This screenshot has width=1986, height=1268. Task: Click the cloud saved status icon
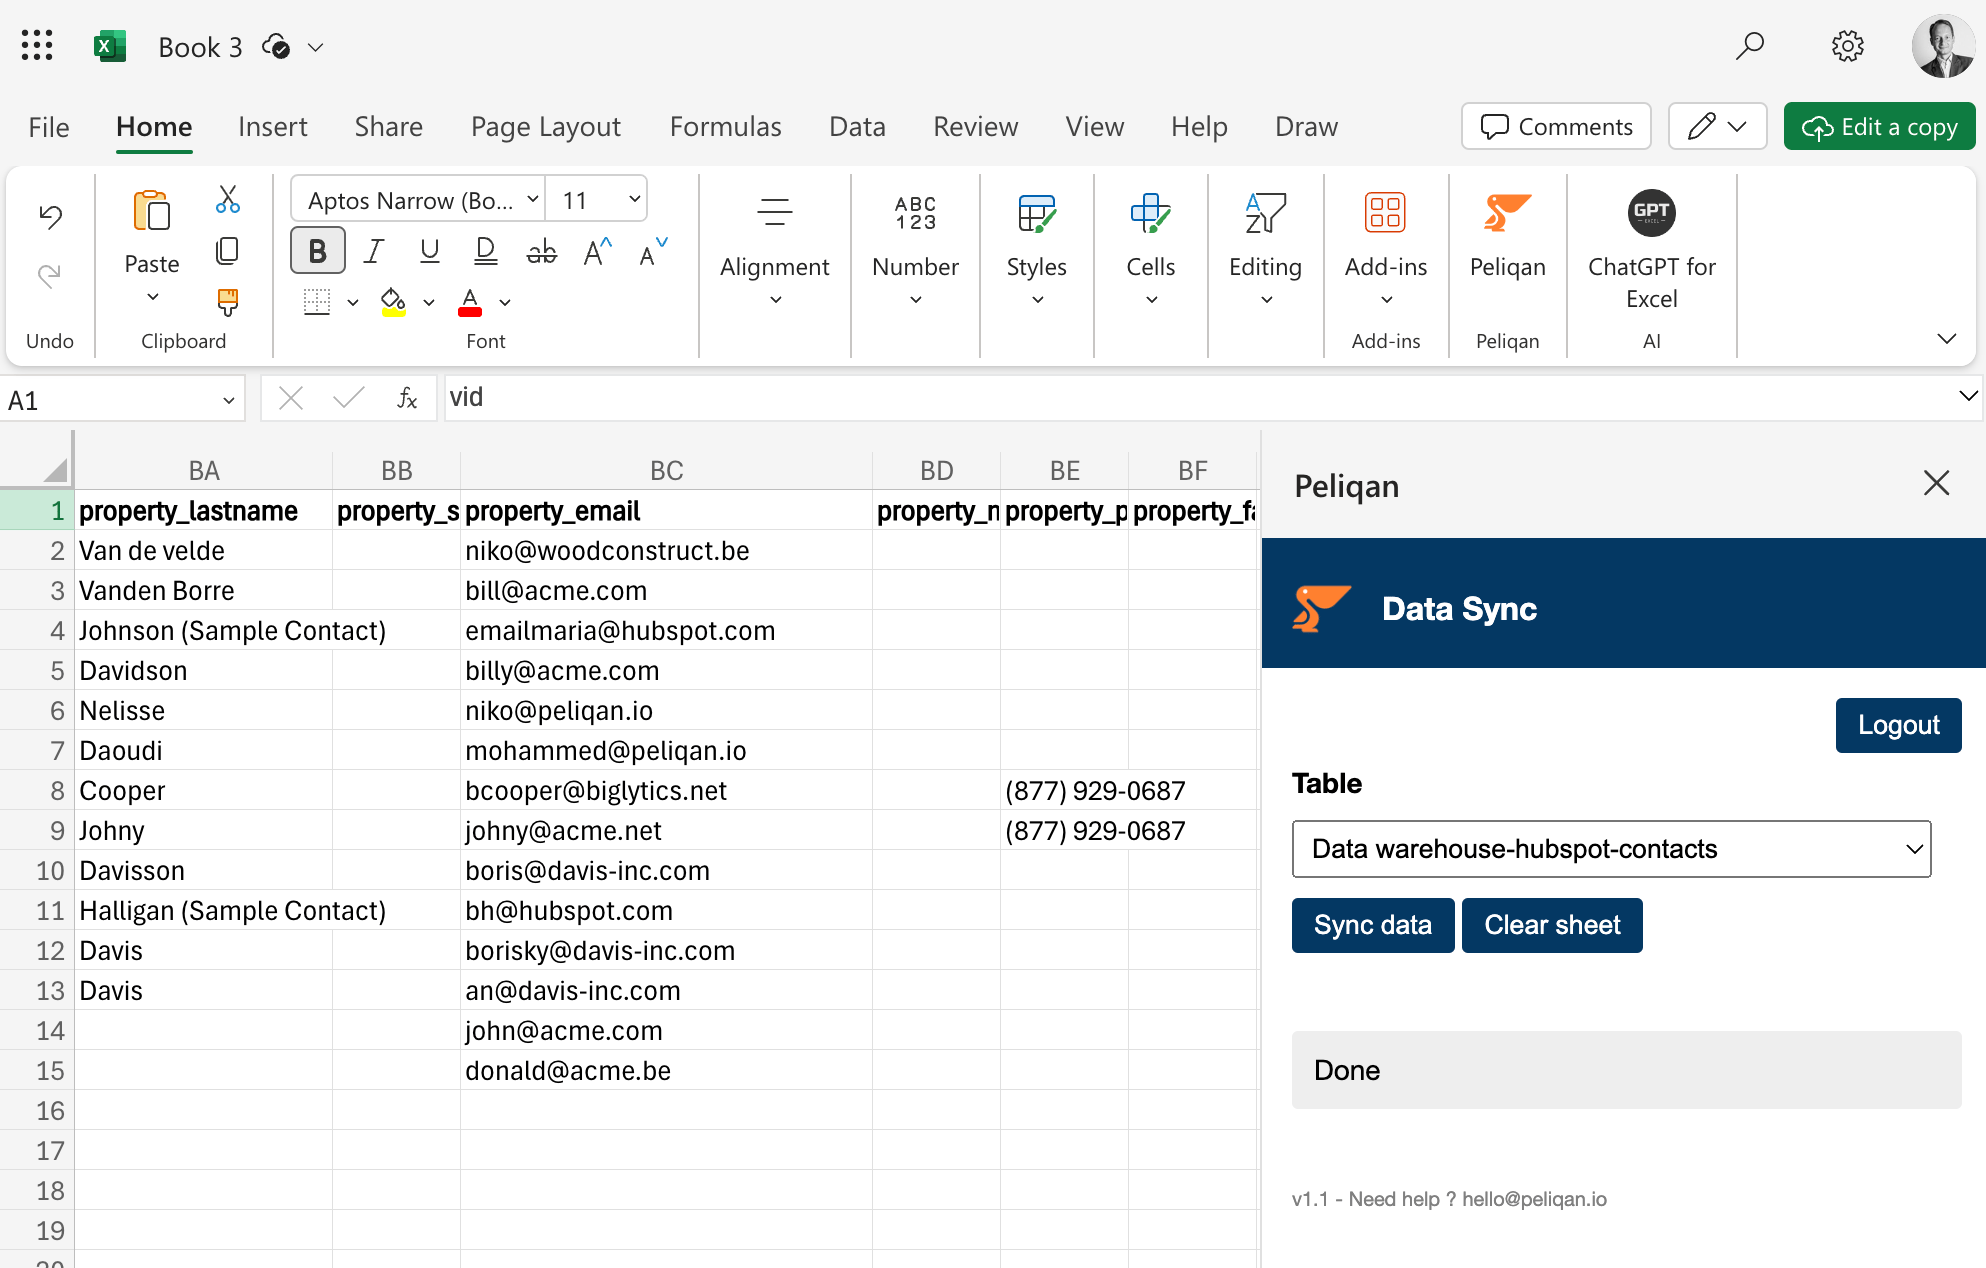click(276, 46)
